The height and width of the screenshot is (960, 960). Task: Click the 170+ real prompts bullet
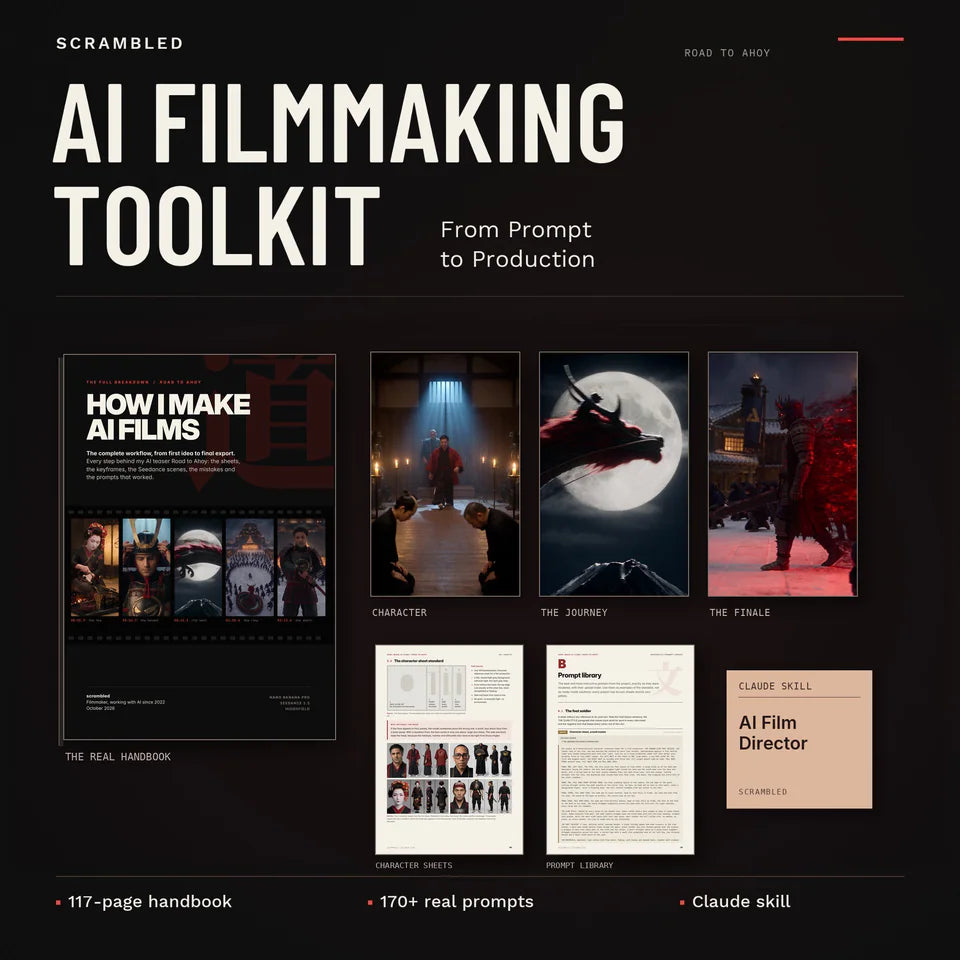(x=451, y=902)
